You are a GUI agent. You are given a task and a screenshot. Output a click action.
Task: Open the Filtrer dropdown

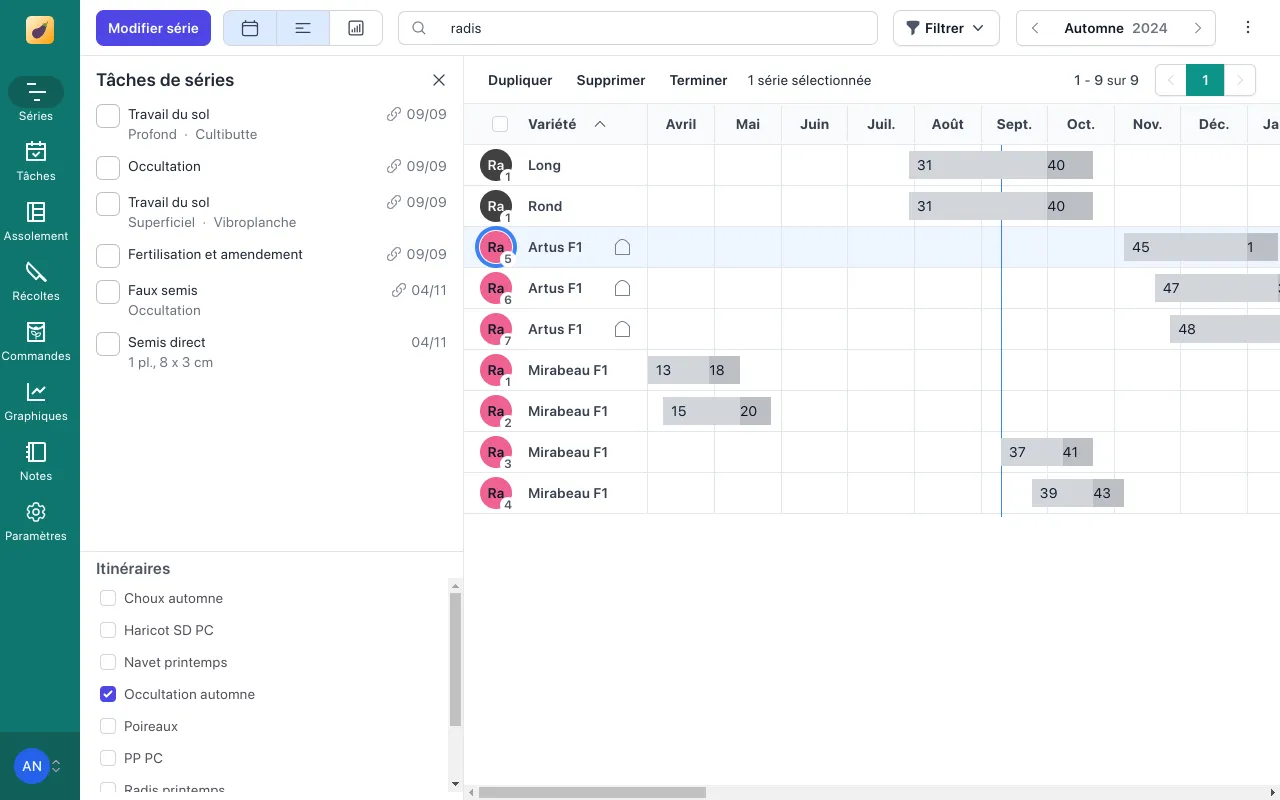pos(945,28)
